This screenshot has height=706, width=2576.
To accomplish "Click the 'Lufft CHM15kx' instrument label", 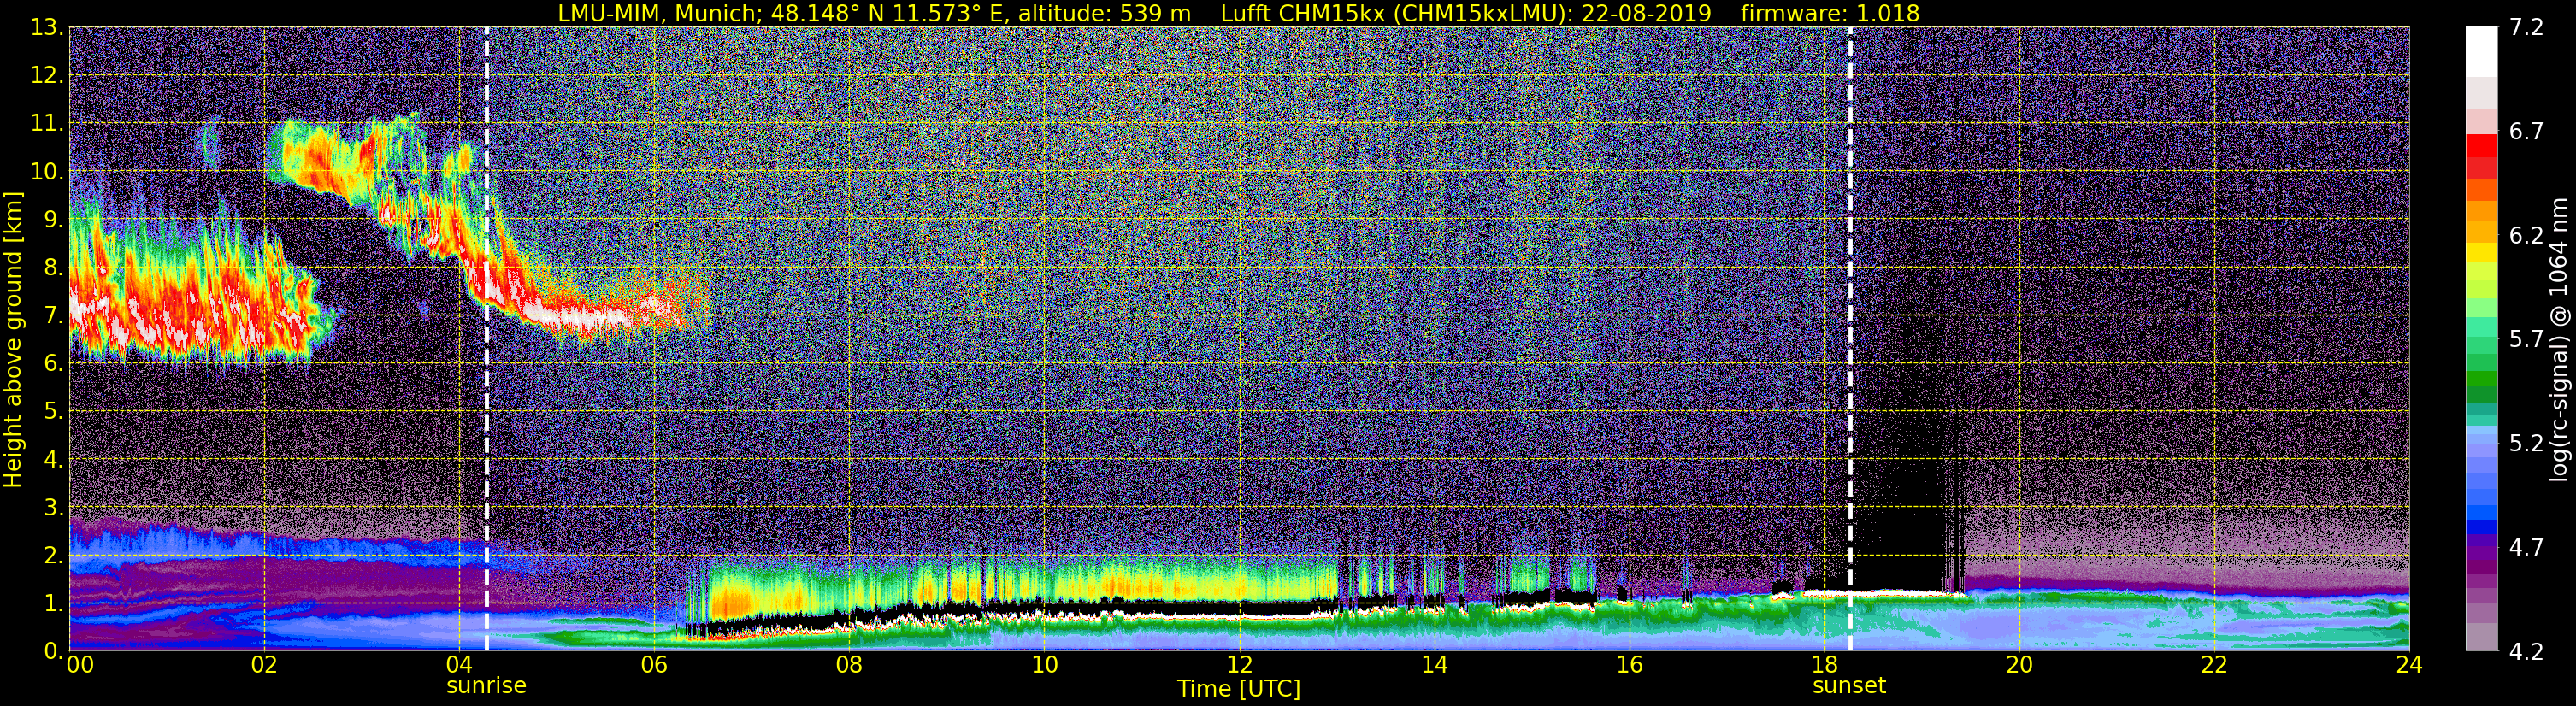I will point(1303,13).
